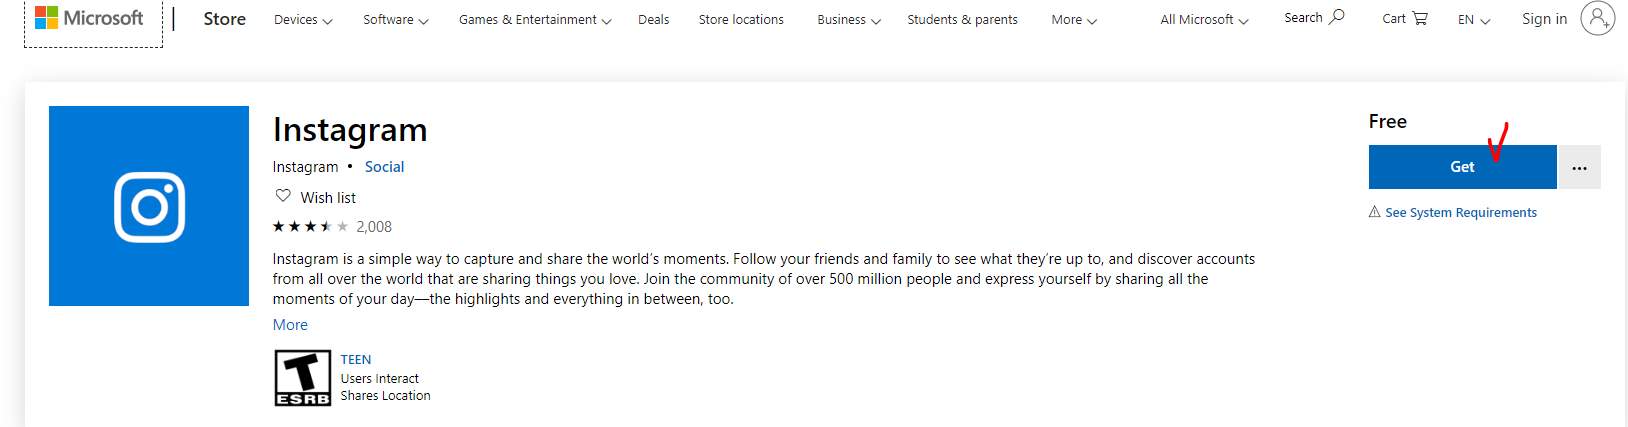Add to Wish list via heart icon
1628x427 pixels.
click(x=283, y=196)
